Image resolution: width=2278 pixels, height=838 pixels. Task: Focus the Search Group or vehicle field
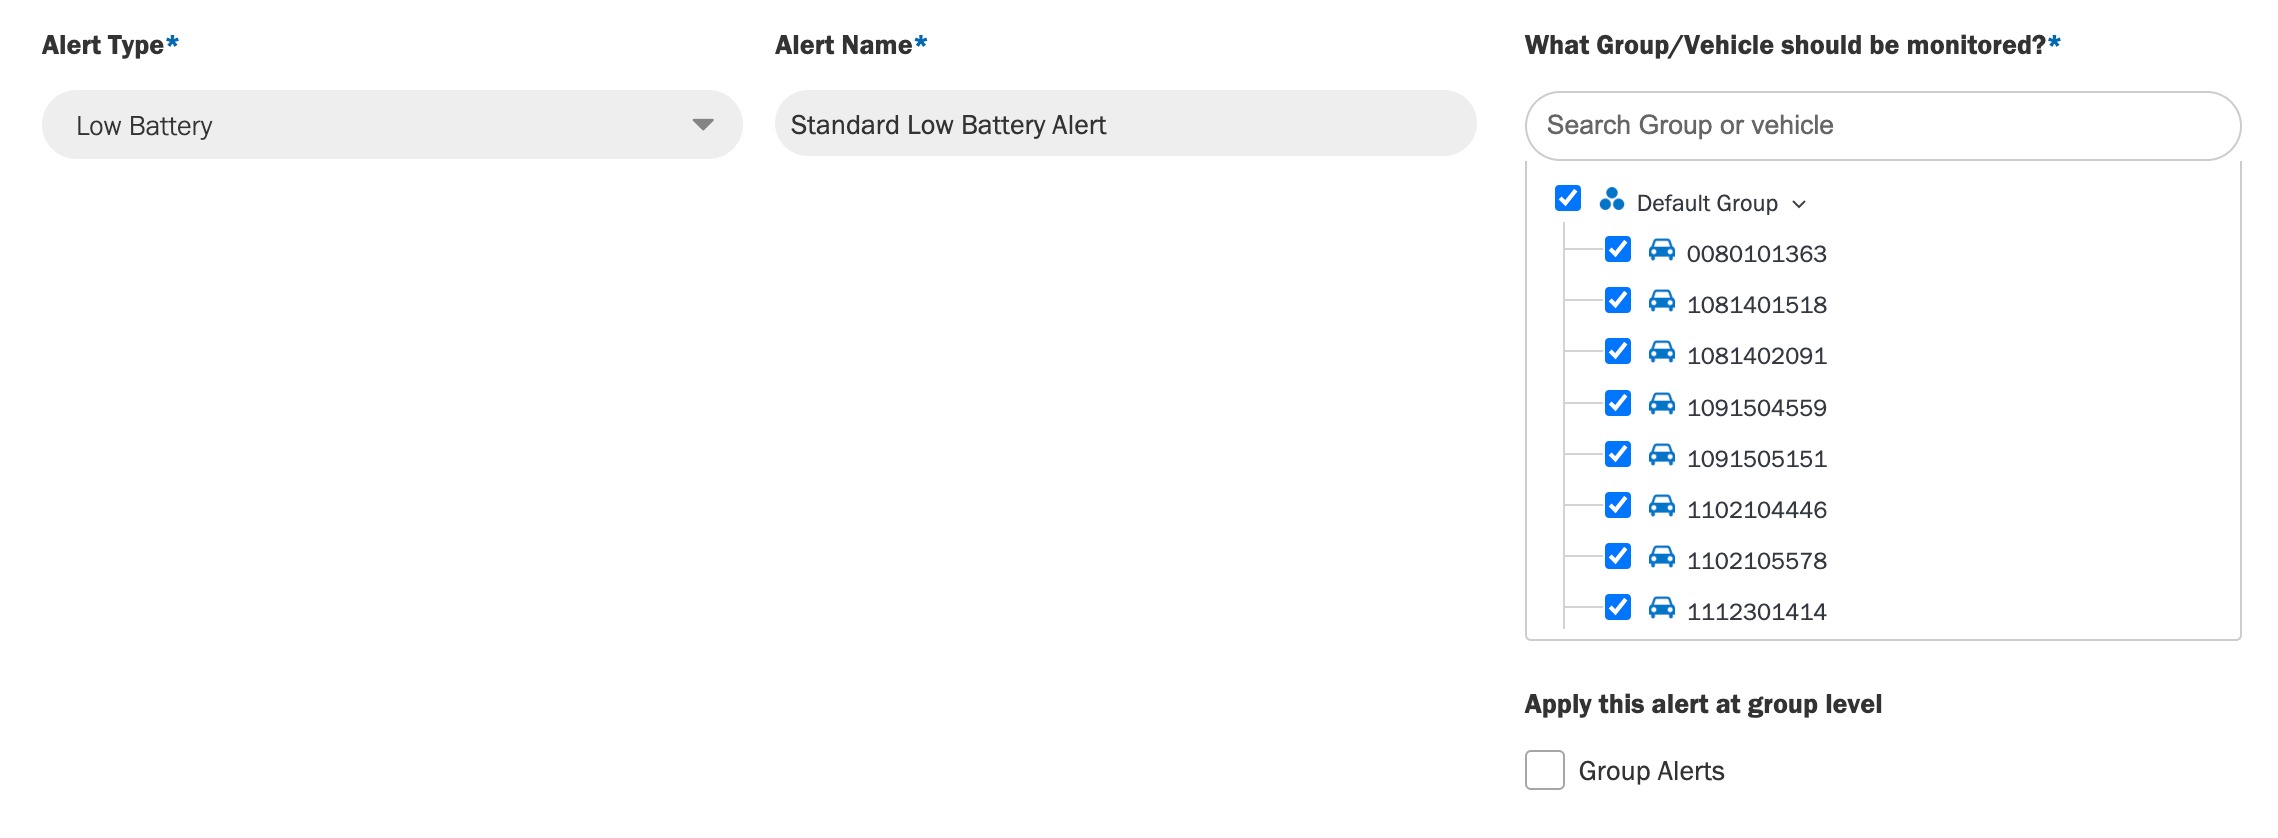(x=1882, y=126)
